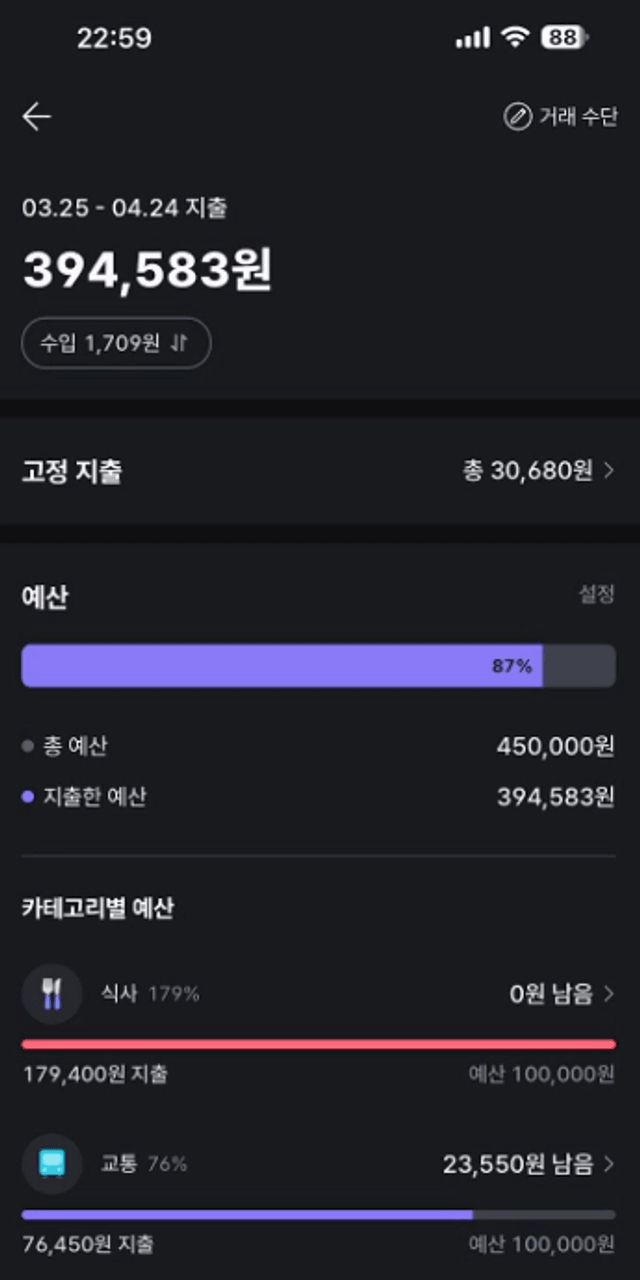This screenshot has width=640, height=1280.
Task: Tap the 거래 수단 text button
Action: point(578,117)
